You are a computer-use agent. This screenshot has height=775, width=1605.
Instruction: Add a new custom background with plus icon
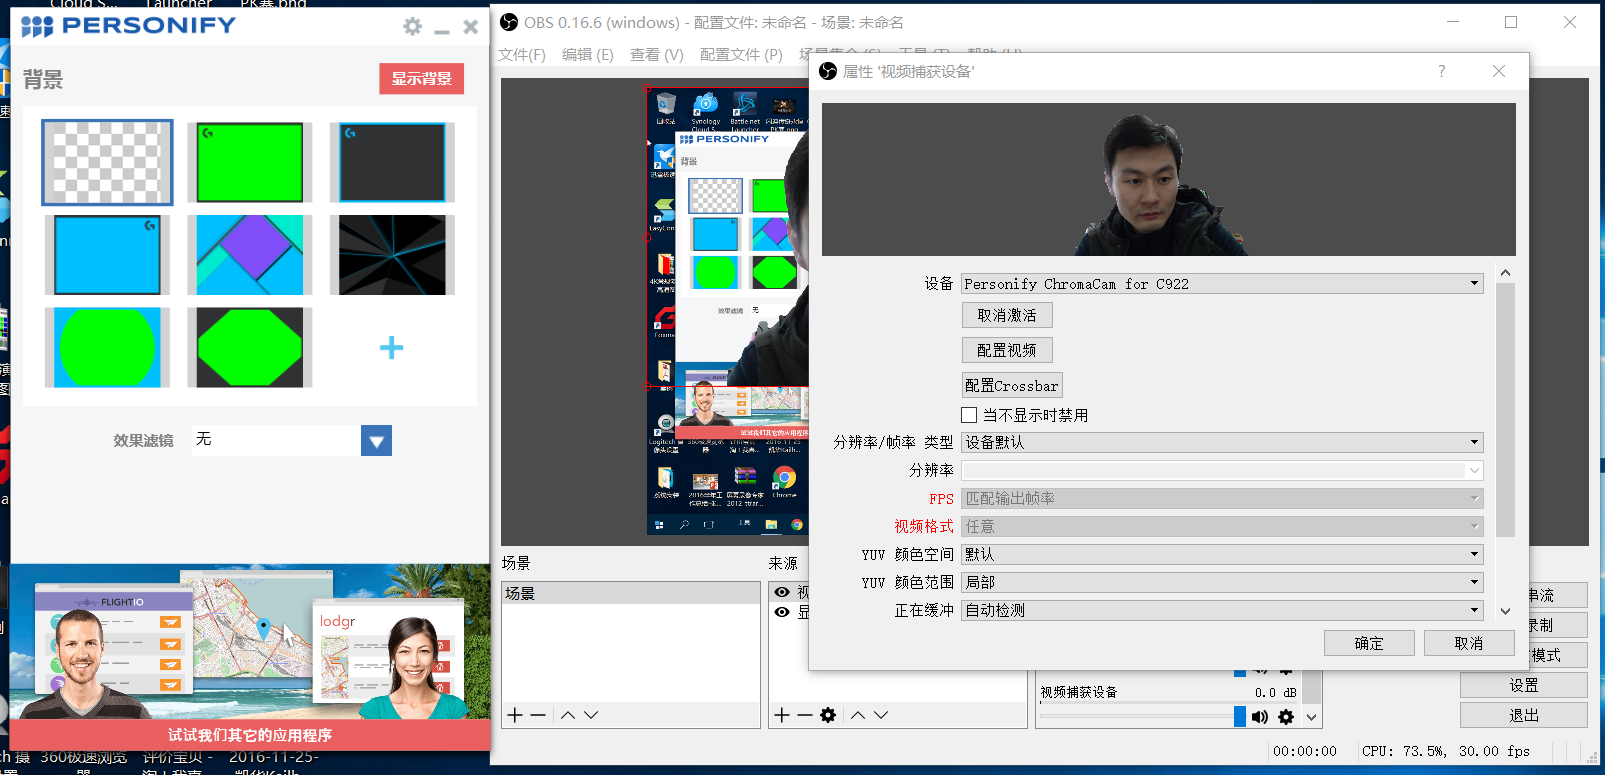pos(392,348)
